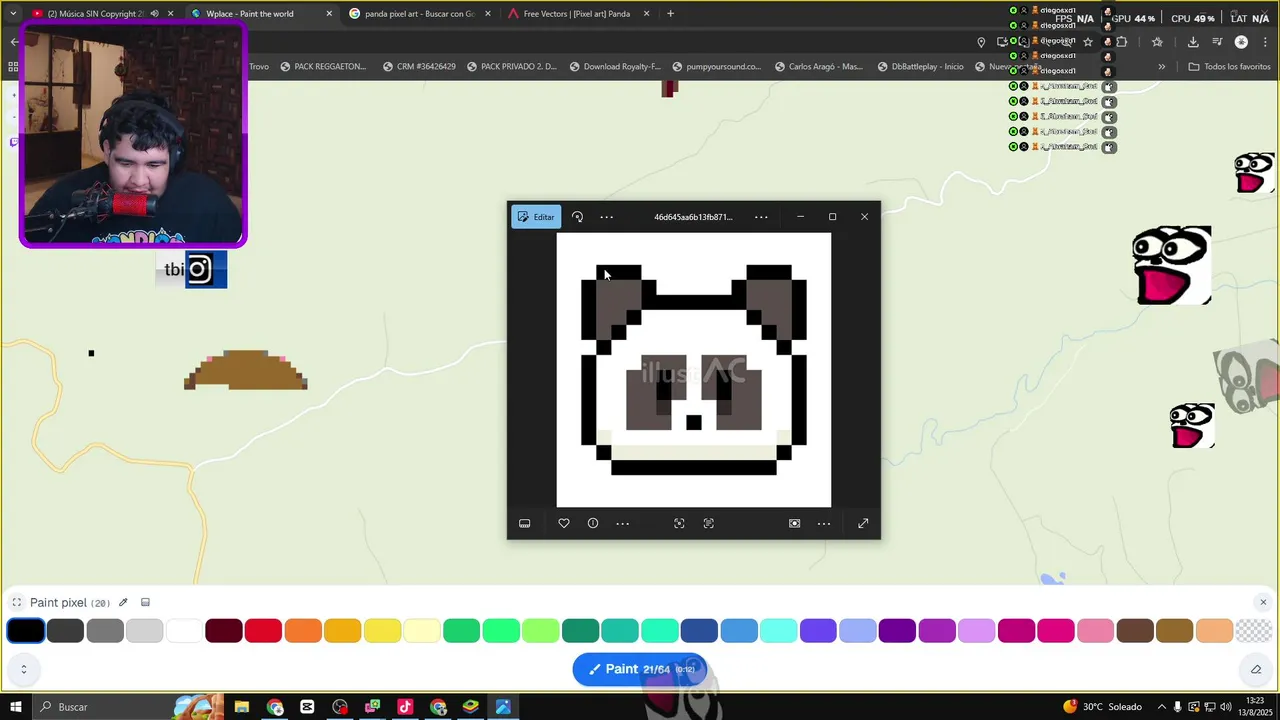The width and height of the screenshot is (1280, 720).
Task: Switch to panda pixel art Google tab
Action: pos(419,14)
